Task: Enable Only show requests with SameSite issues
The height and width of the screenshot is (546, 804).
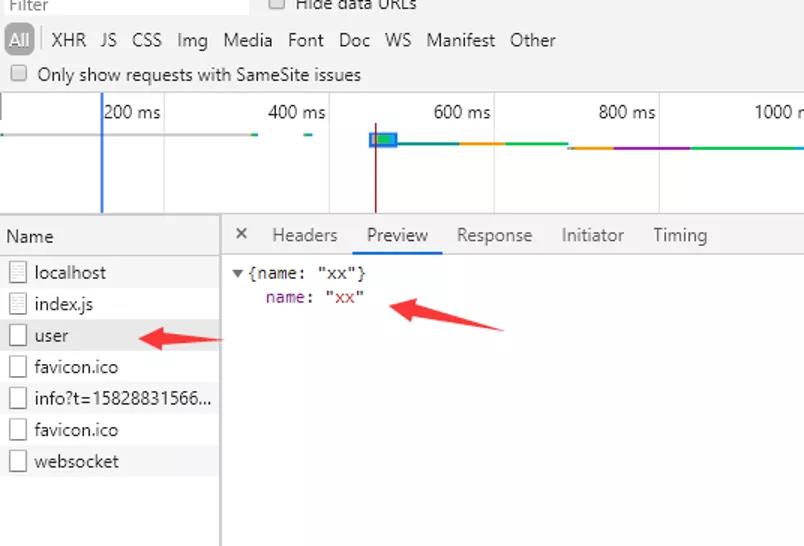Action: (18, 74)
